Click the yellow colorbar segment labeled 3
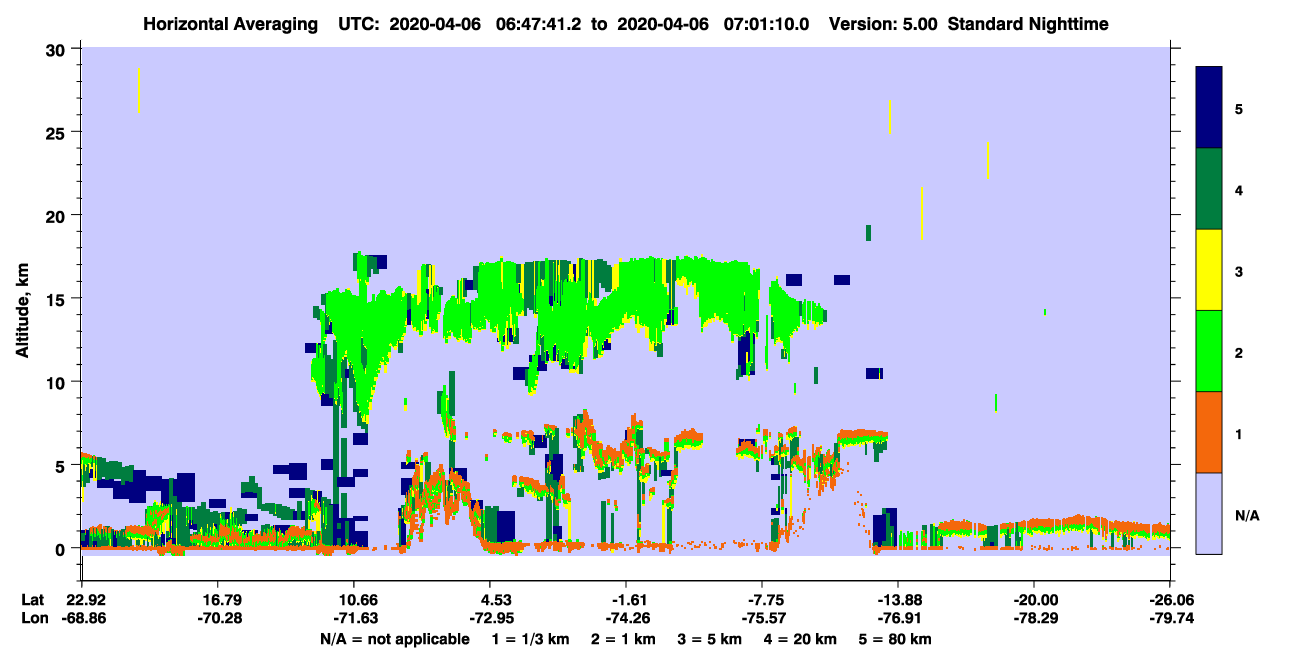 [1209, 270]
